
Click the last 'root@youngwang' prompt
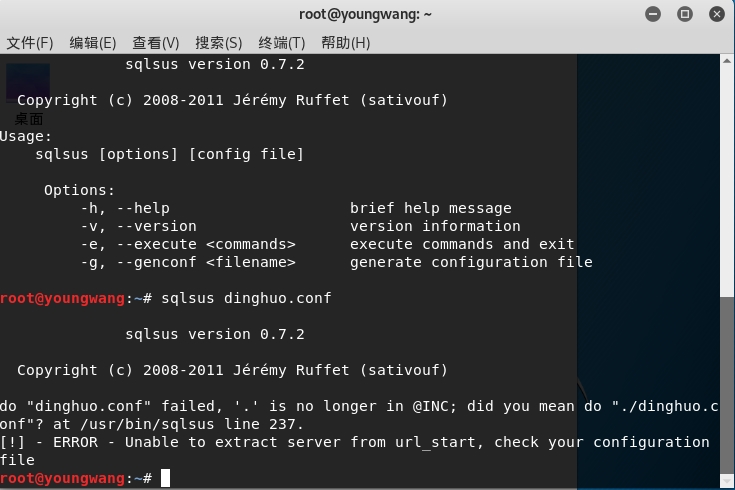62,478
